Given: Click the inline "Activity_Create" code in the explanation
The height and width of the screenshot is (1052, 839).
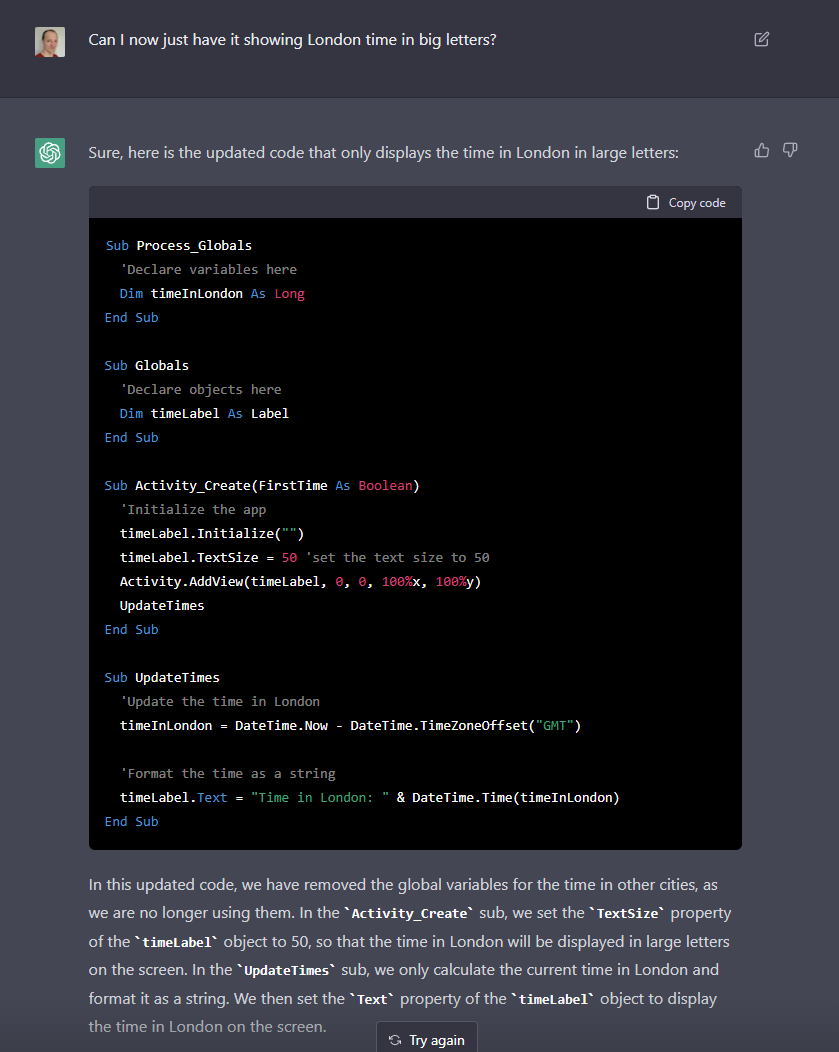Looking at the screenshot, I should [x=409, y=914].
